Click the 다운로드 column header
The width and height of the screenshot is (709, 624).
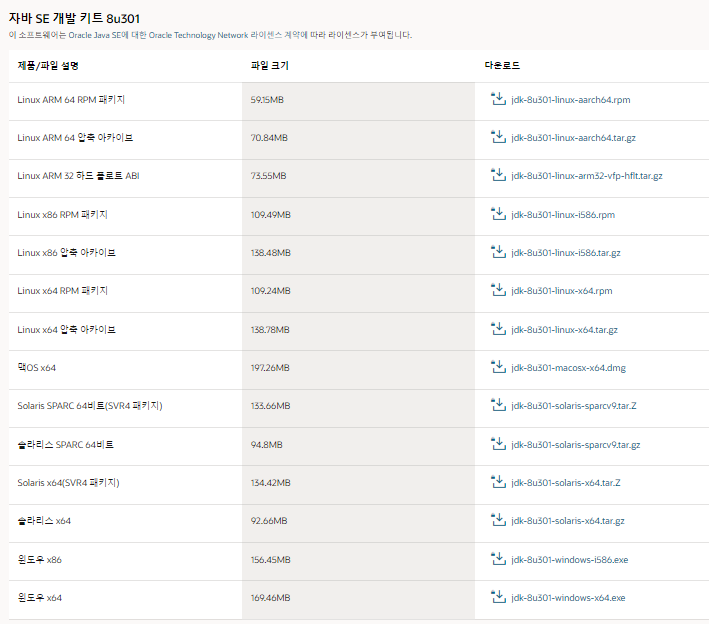pyautogui.click(x=502, y=65)
